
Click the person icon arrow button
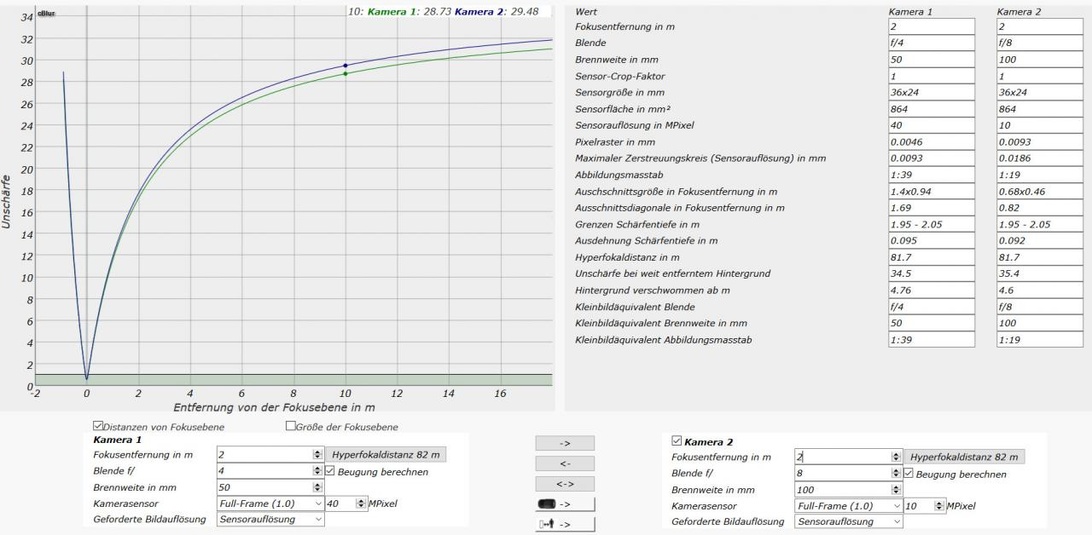(565, 524)
